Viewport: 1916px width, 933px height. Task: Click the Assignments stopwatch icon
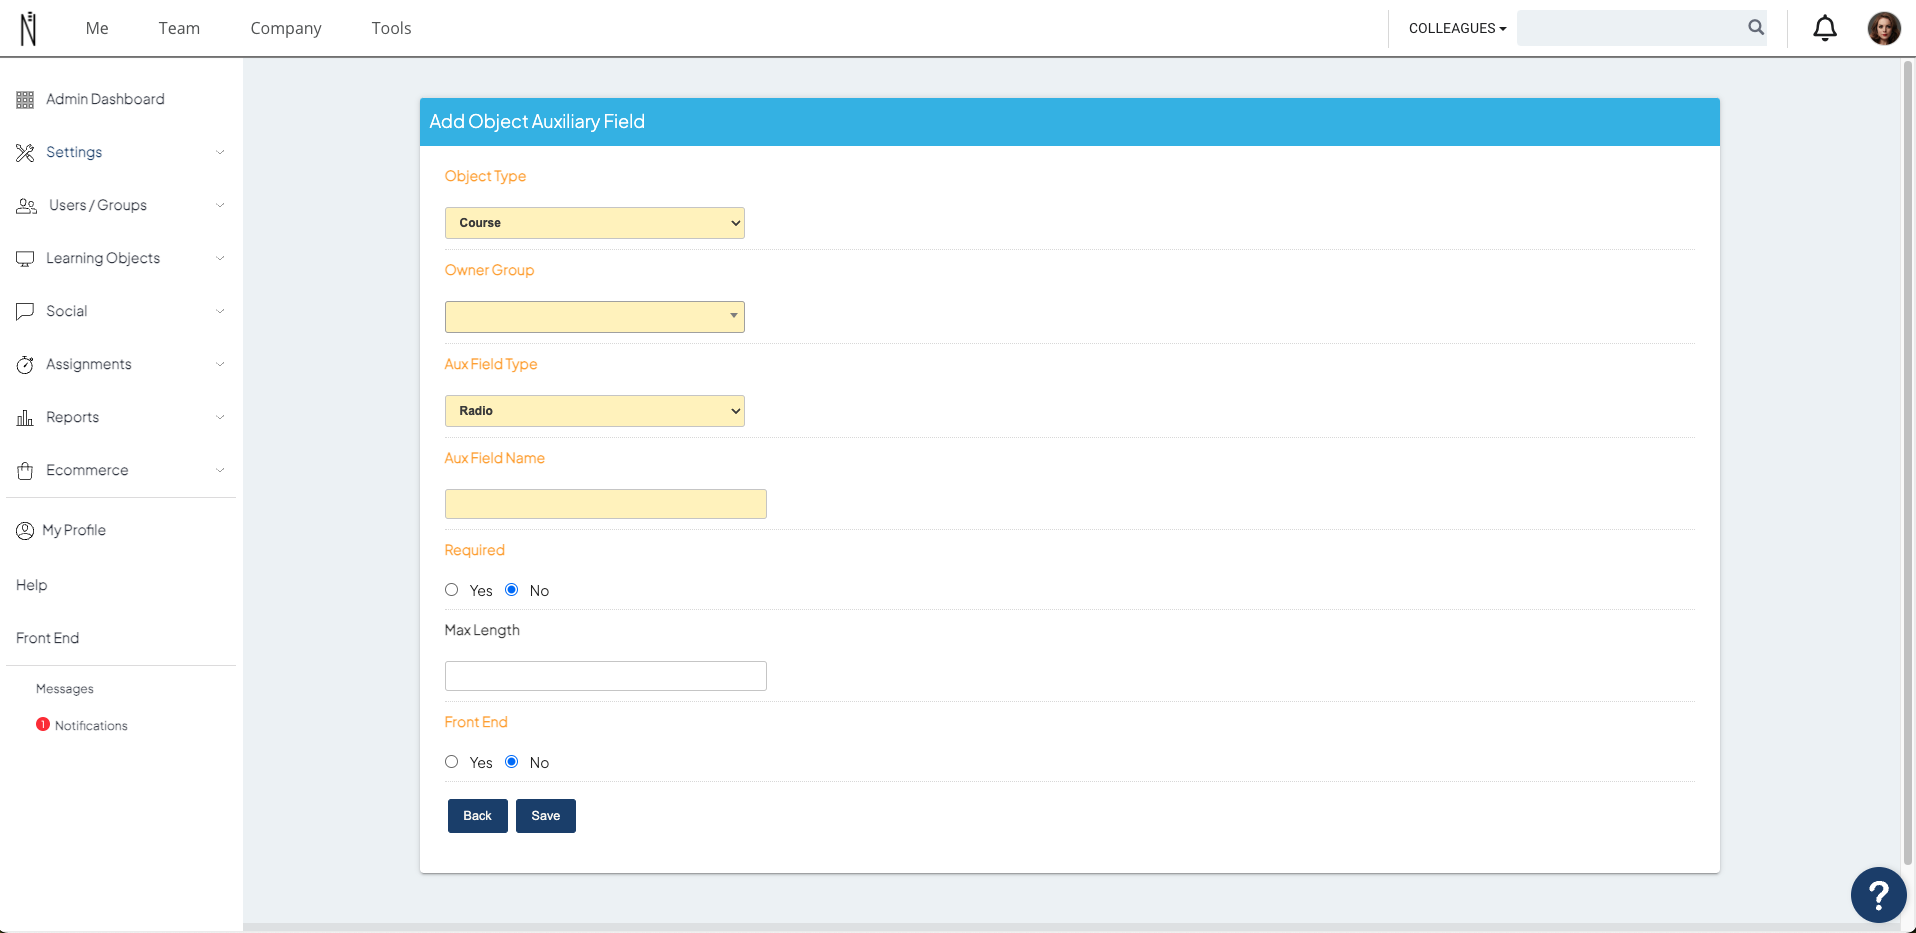click(x=25, y=365)
